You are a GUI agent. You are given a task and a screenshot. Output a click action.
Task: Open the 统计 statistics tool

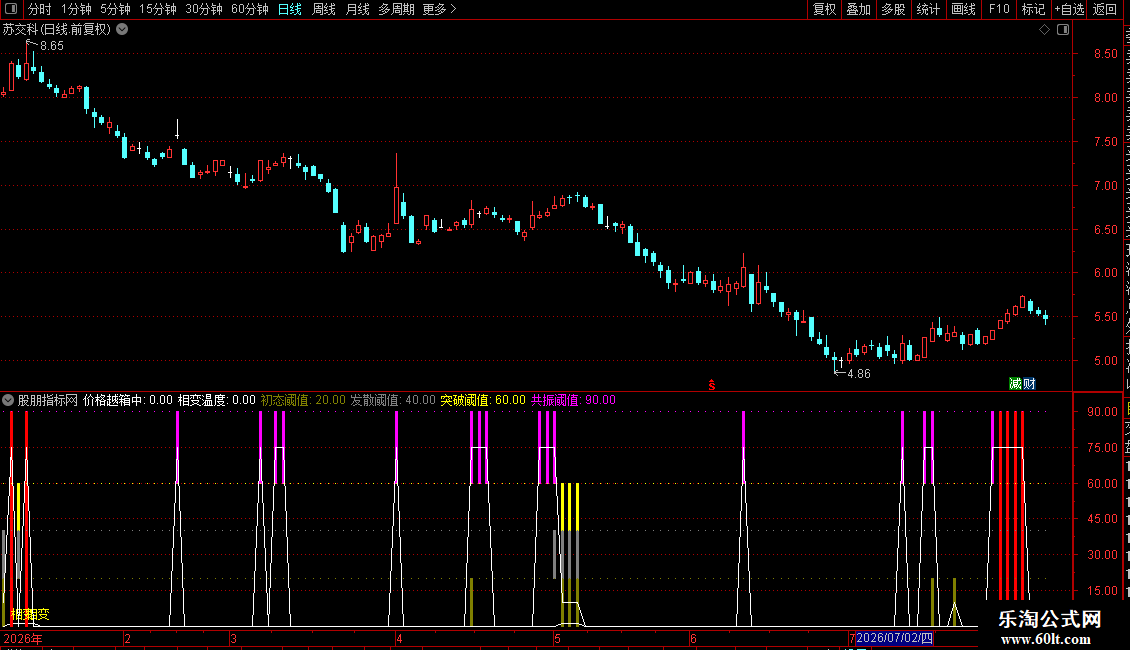click(x=928, y=9)
